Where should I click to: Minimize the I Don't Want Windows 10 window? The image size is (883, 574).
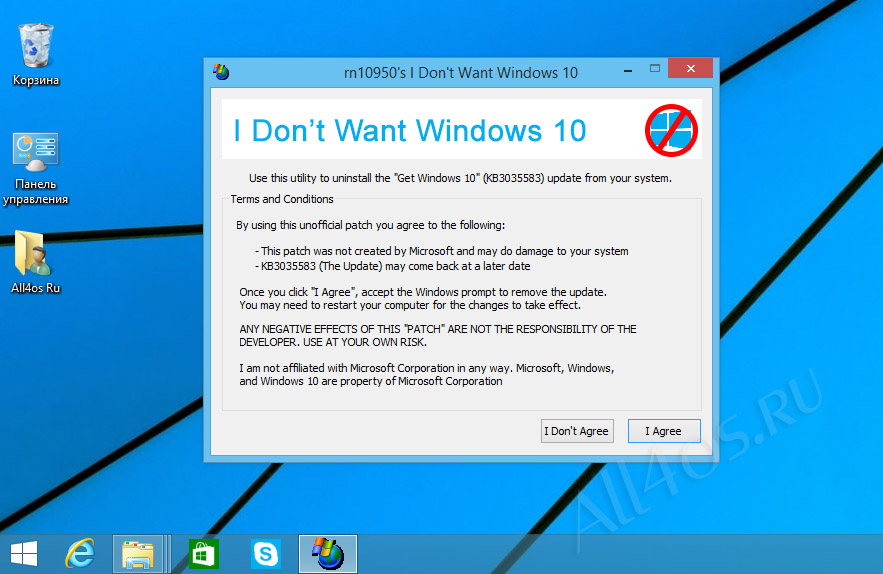(x=628, y=70)
